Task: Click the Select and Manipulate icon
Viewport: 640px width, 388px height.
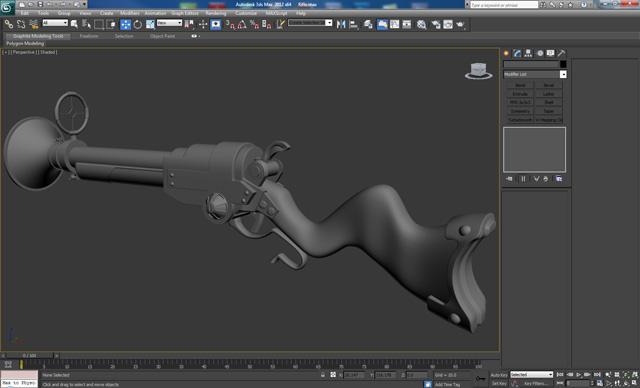Action: point(203,24)
